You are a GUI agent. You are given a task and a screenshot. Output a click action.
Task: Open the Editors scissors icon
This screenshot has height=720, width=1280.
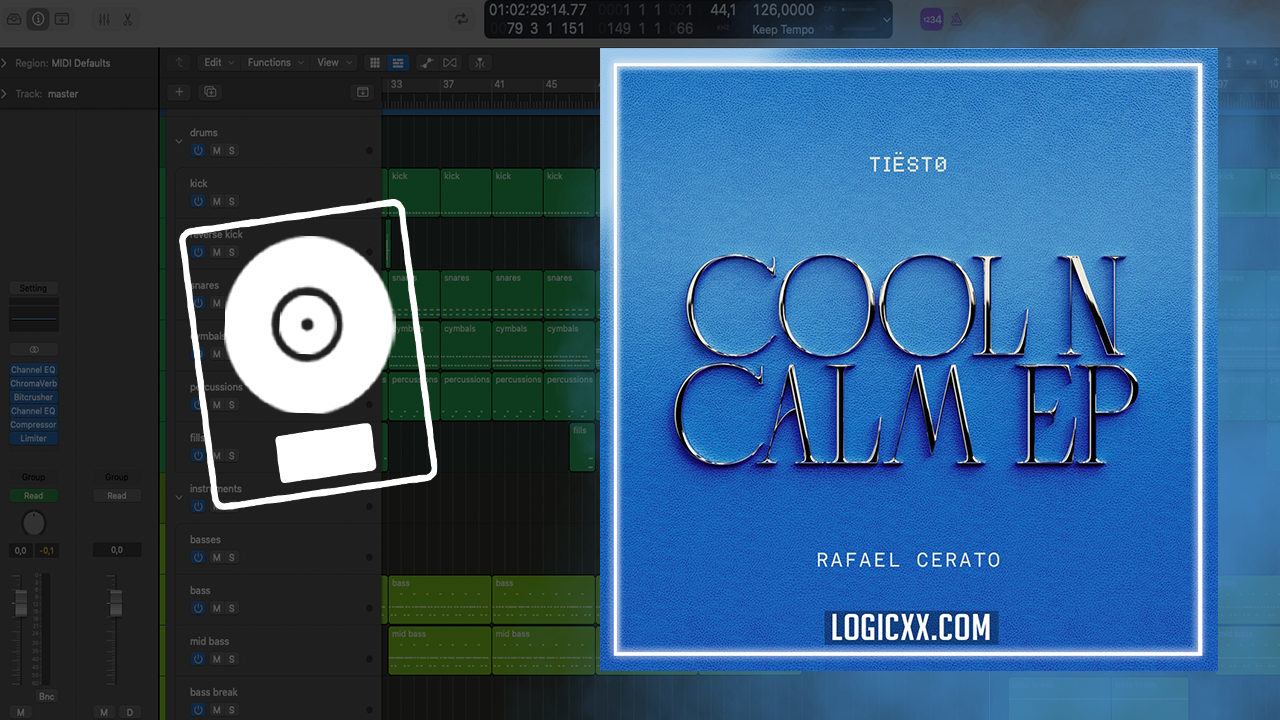pos(128,18)
